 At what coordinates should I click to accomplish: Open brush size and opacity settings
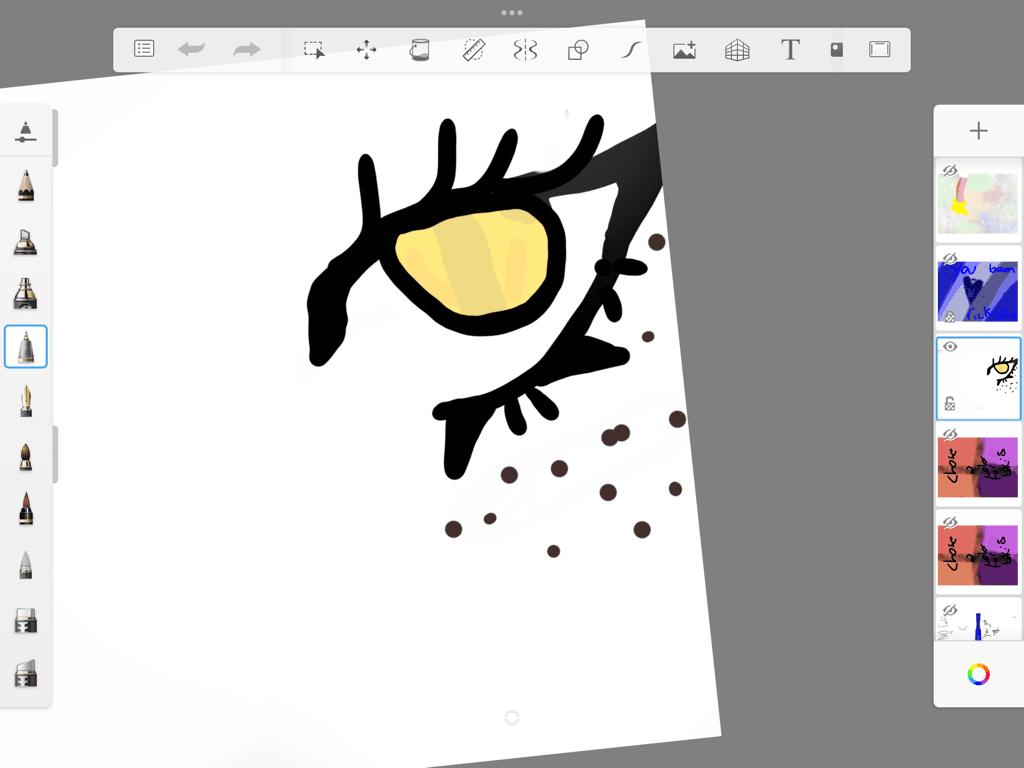[x=26, y=131]
